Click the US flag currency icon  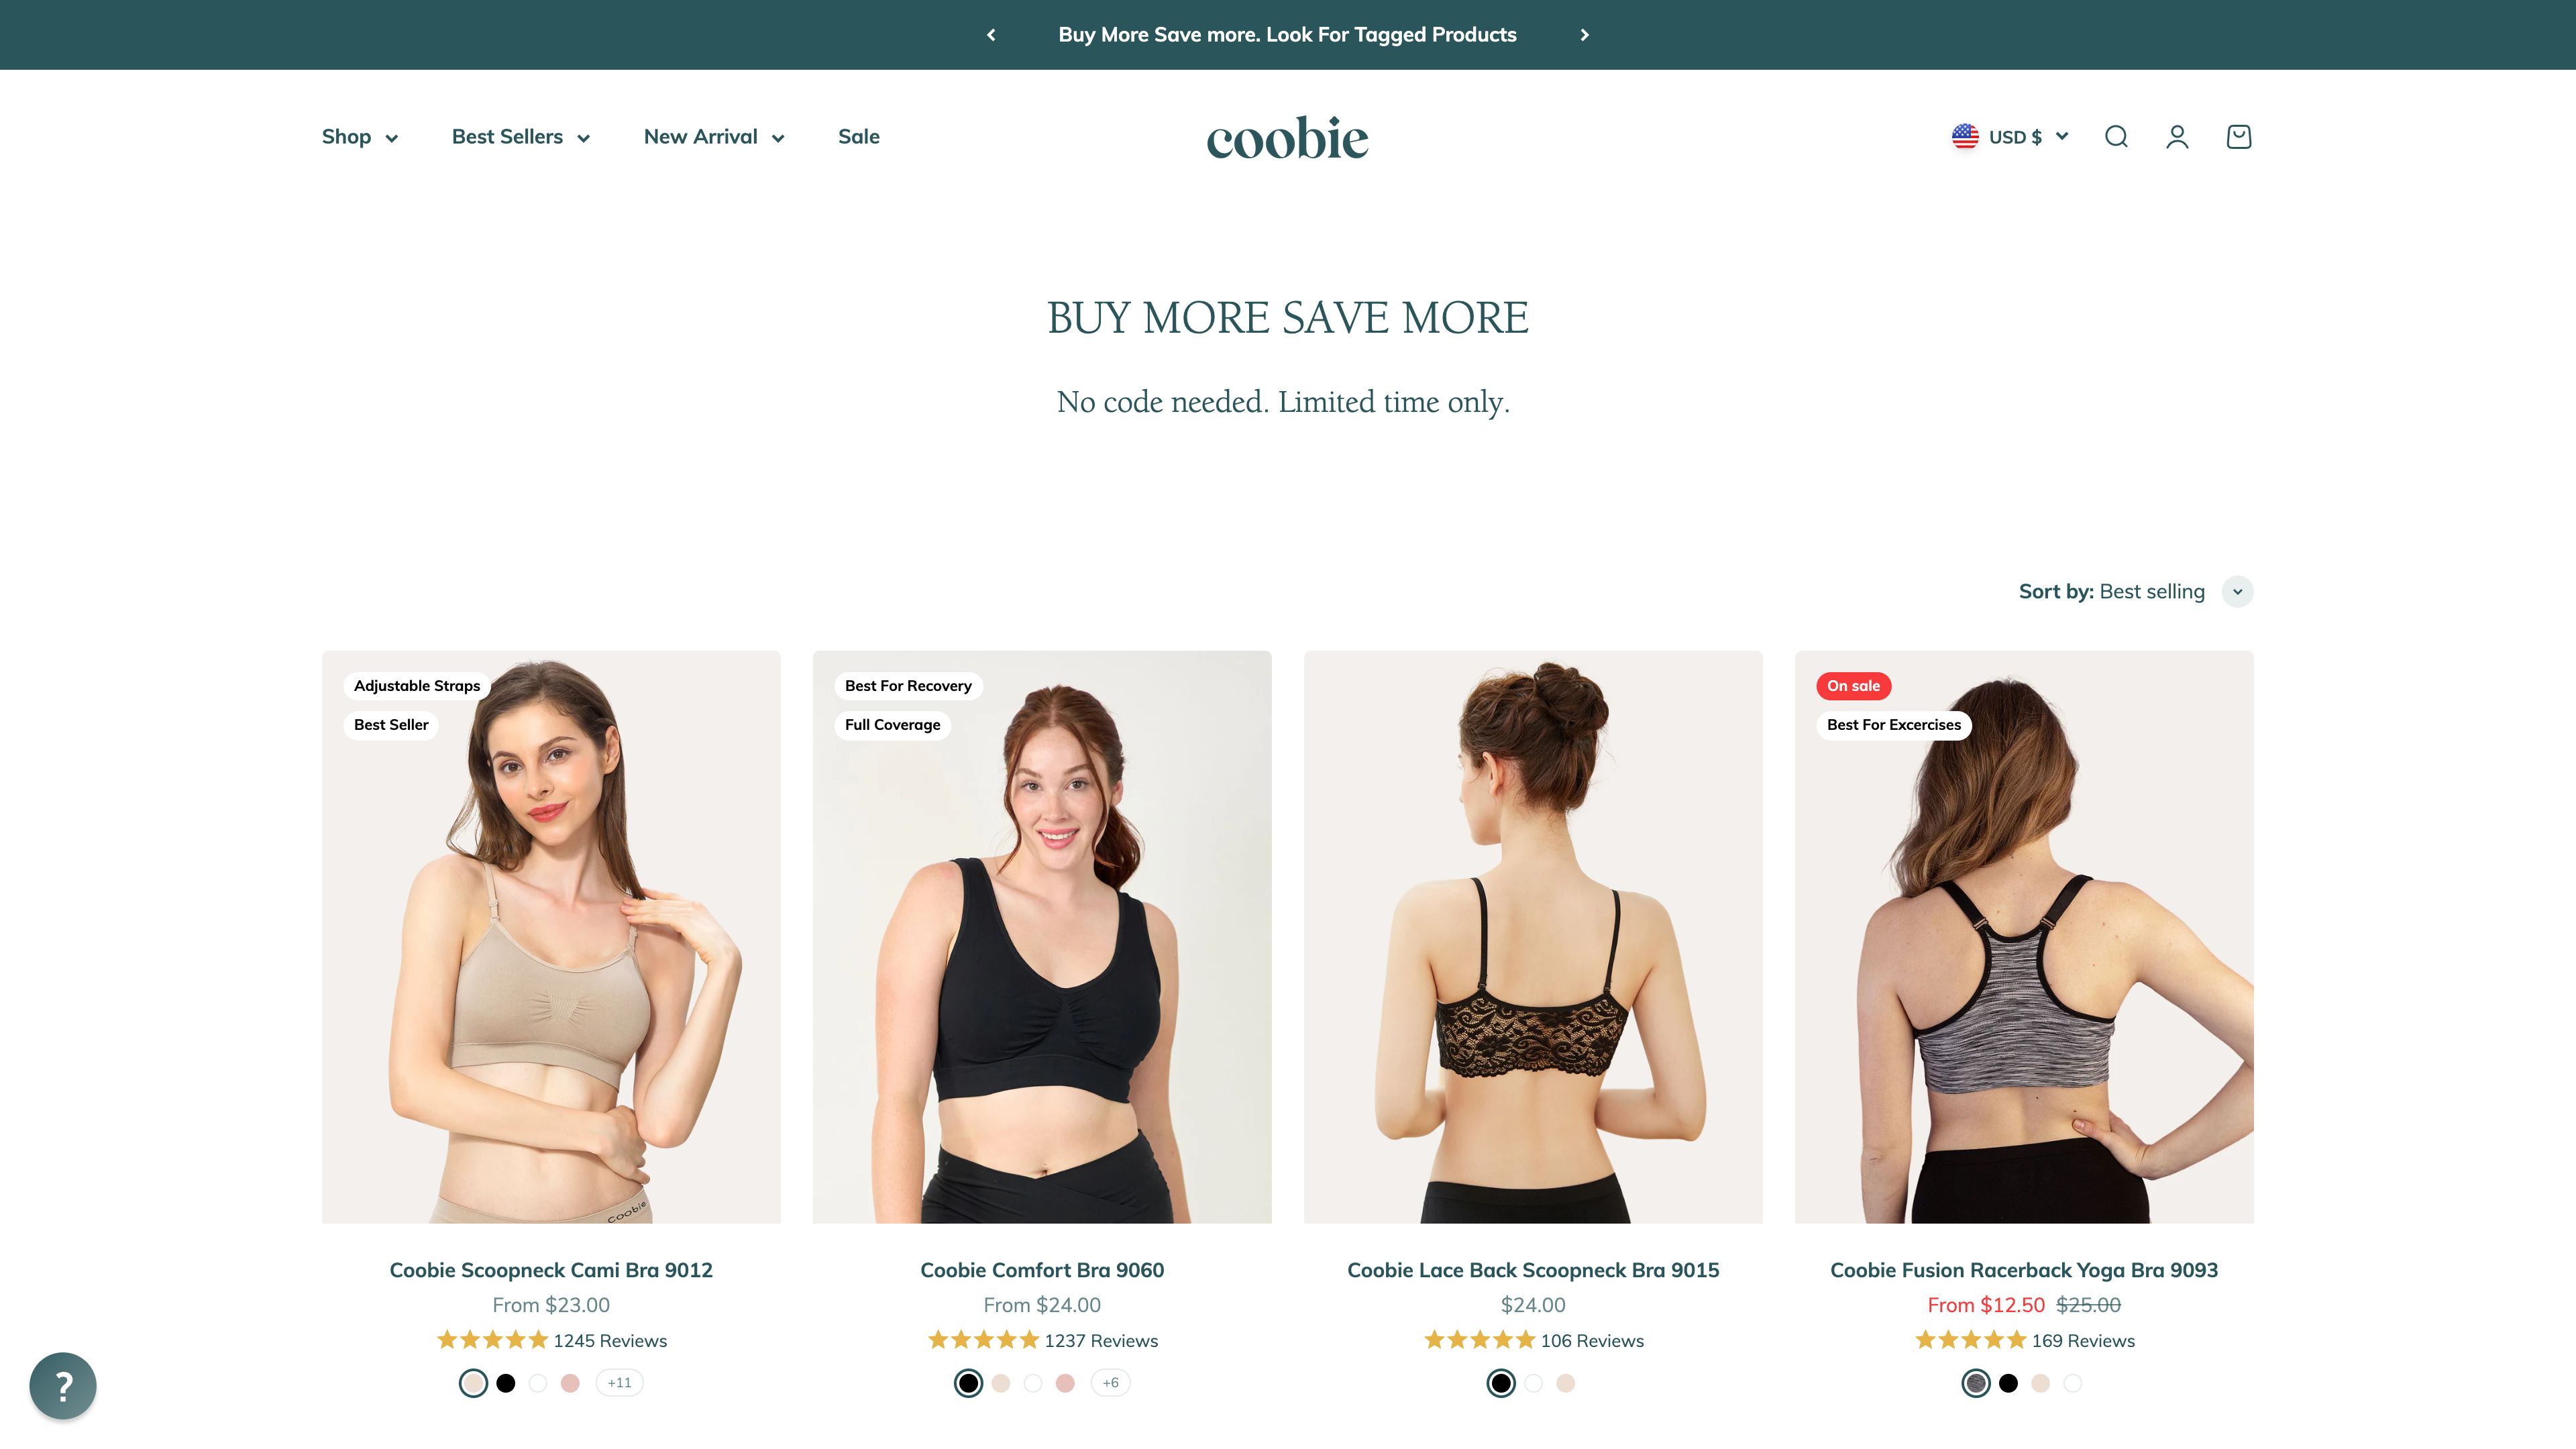(1965, 137)
